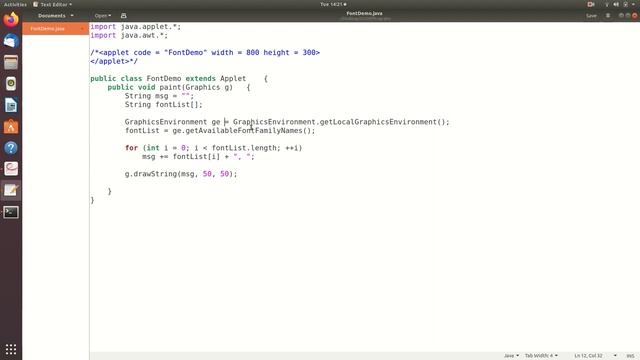Open the hamburger menu next to Save
This screenshot has width=640, height=360.
(x=608, y=16)
